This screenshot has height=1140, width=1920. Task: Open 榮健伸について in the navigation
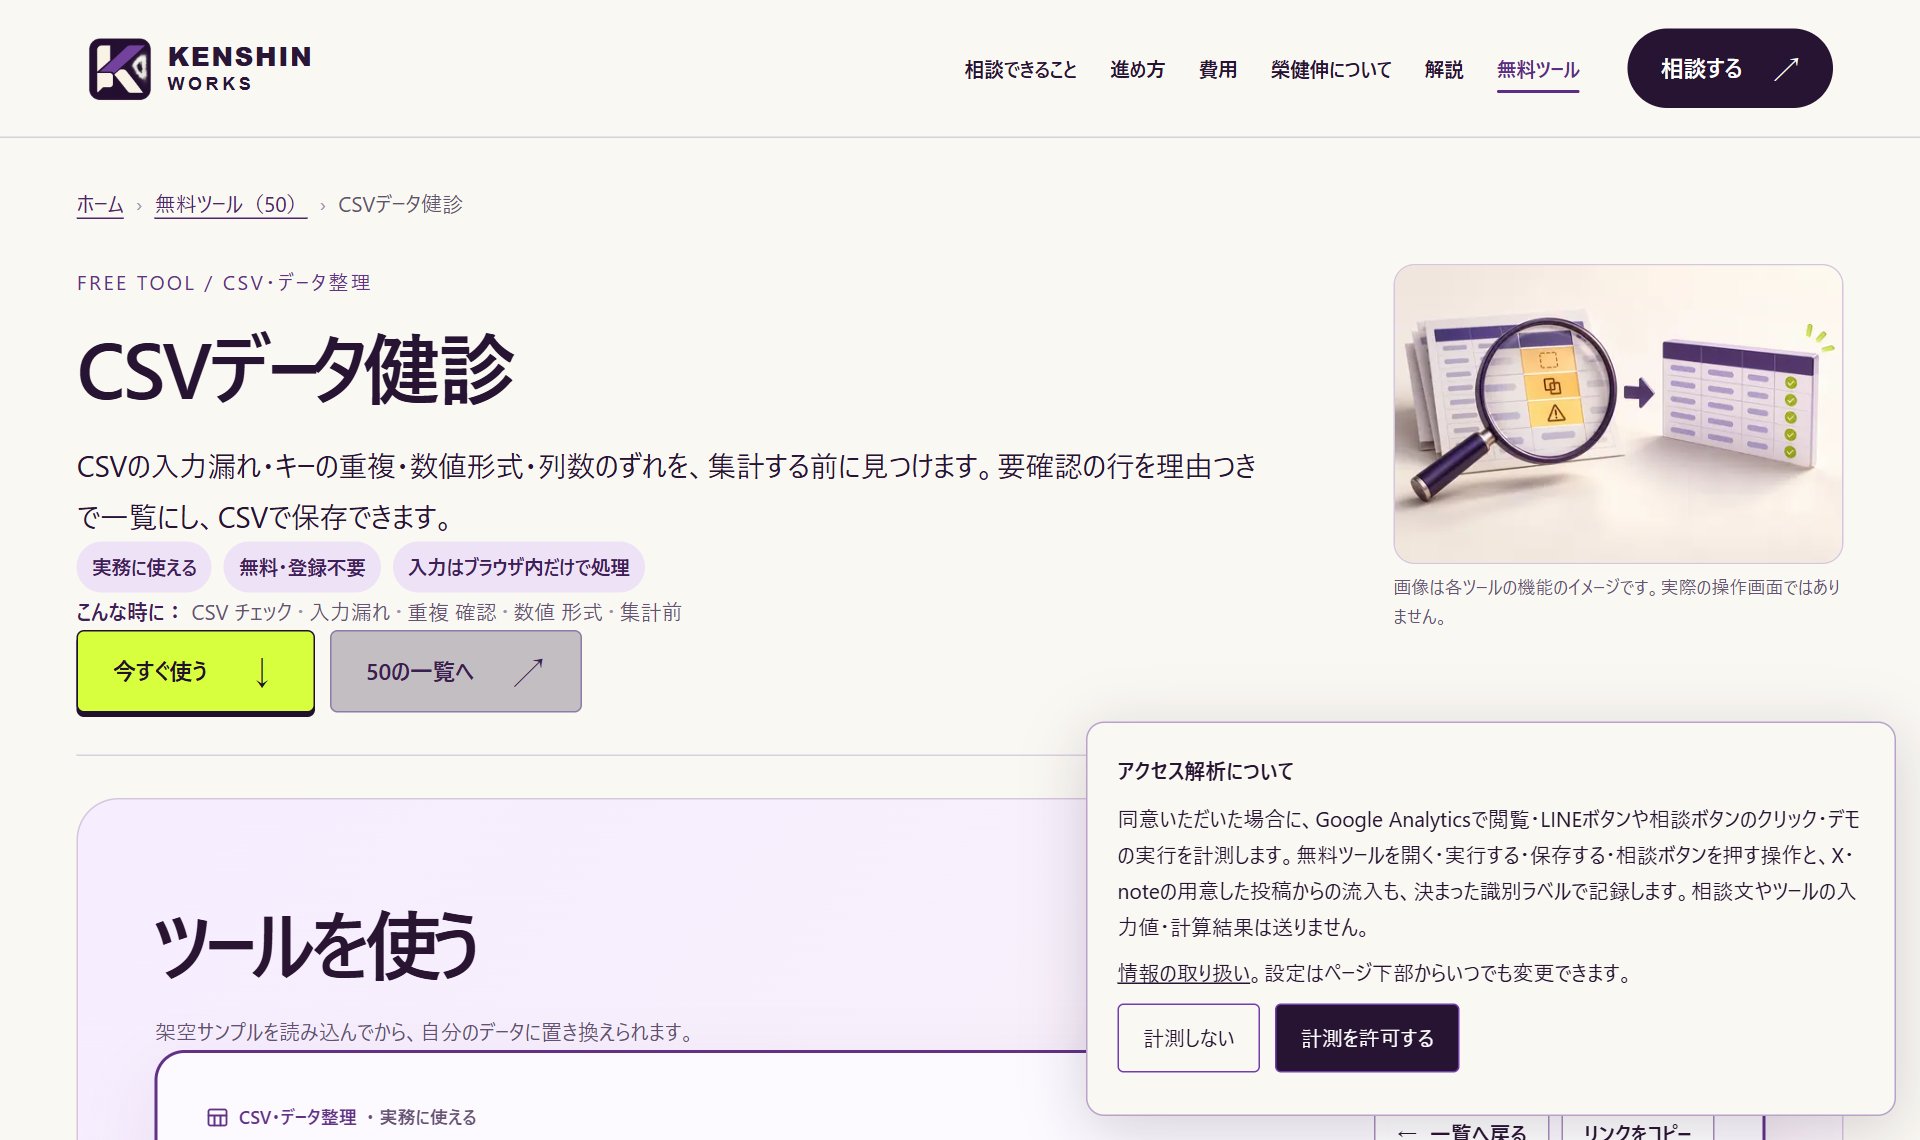tap(1331, 70)
